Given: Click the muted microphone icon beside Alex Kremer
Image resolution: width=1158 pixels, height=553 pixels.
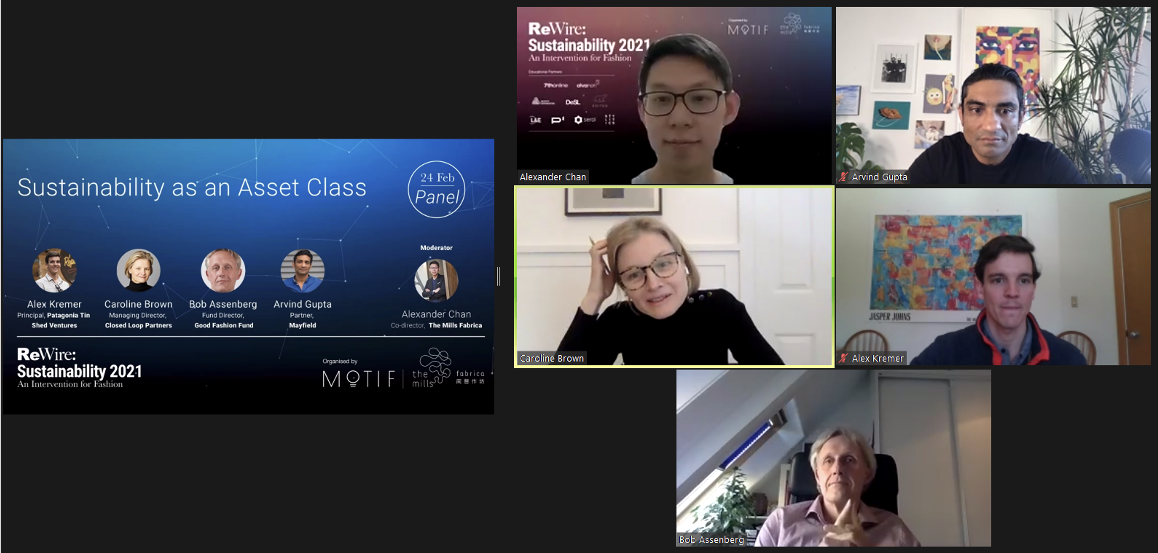Looking at the screenshot, I should coord(844,358).
